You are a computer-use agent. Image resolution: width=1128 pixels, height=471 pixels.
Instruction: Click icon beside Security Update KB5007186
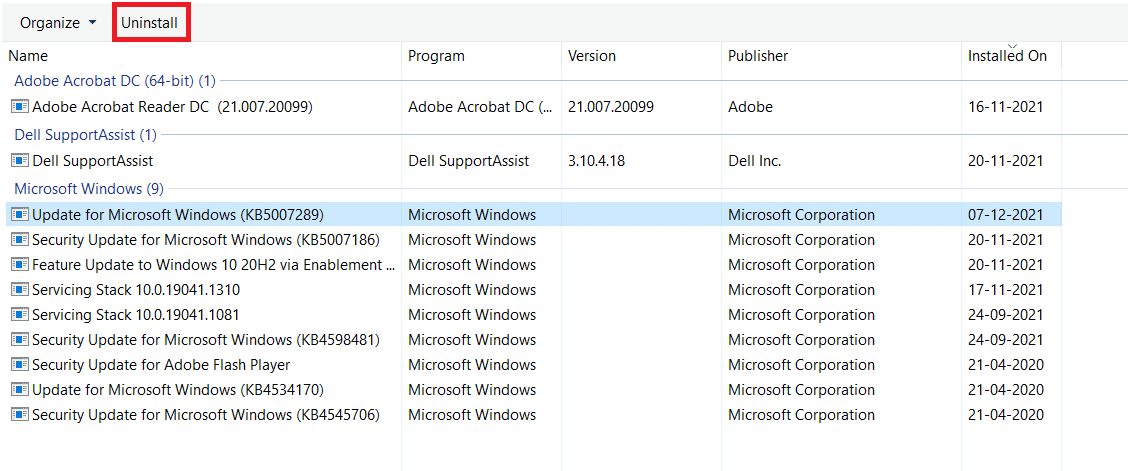(19, 240)
